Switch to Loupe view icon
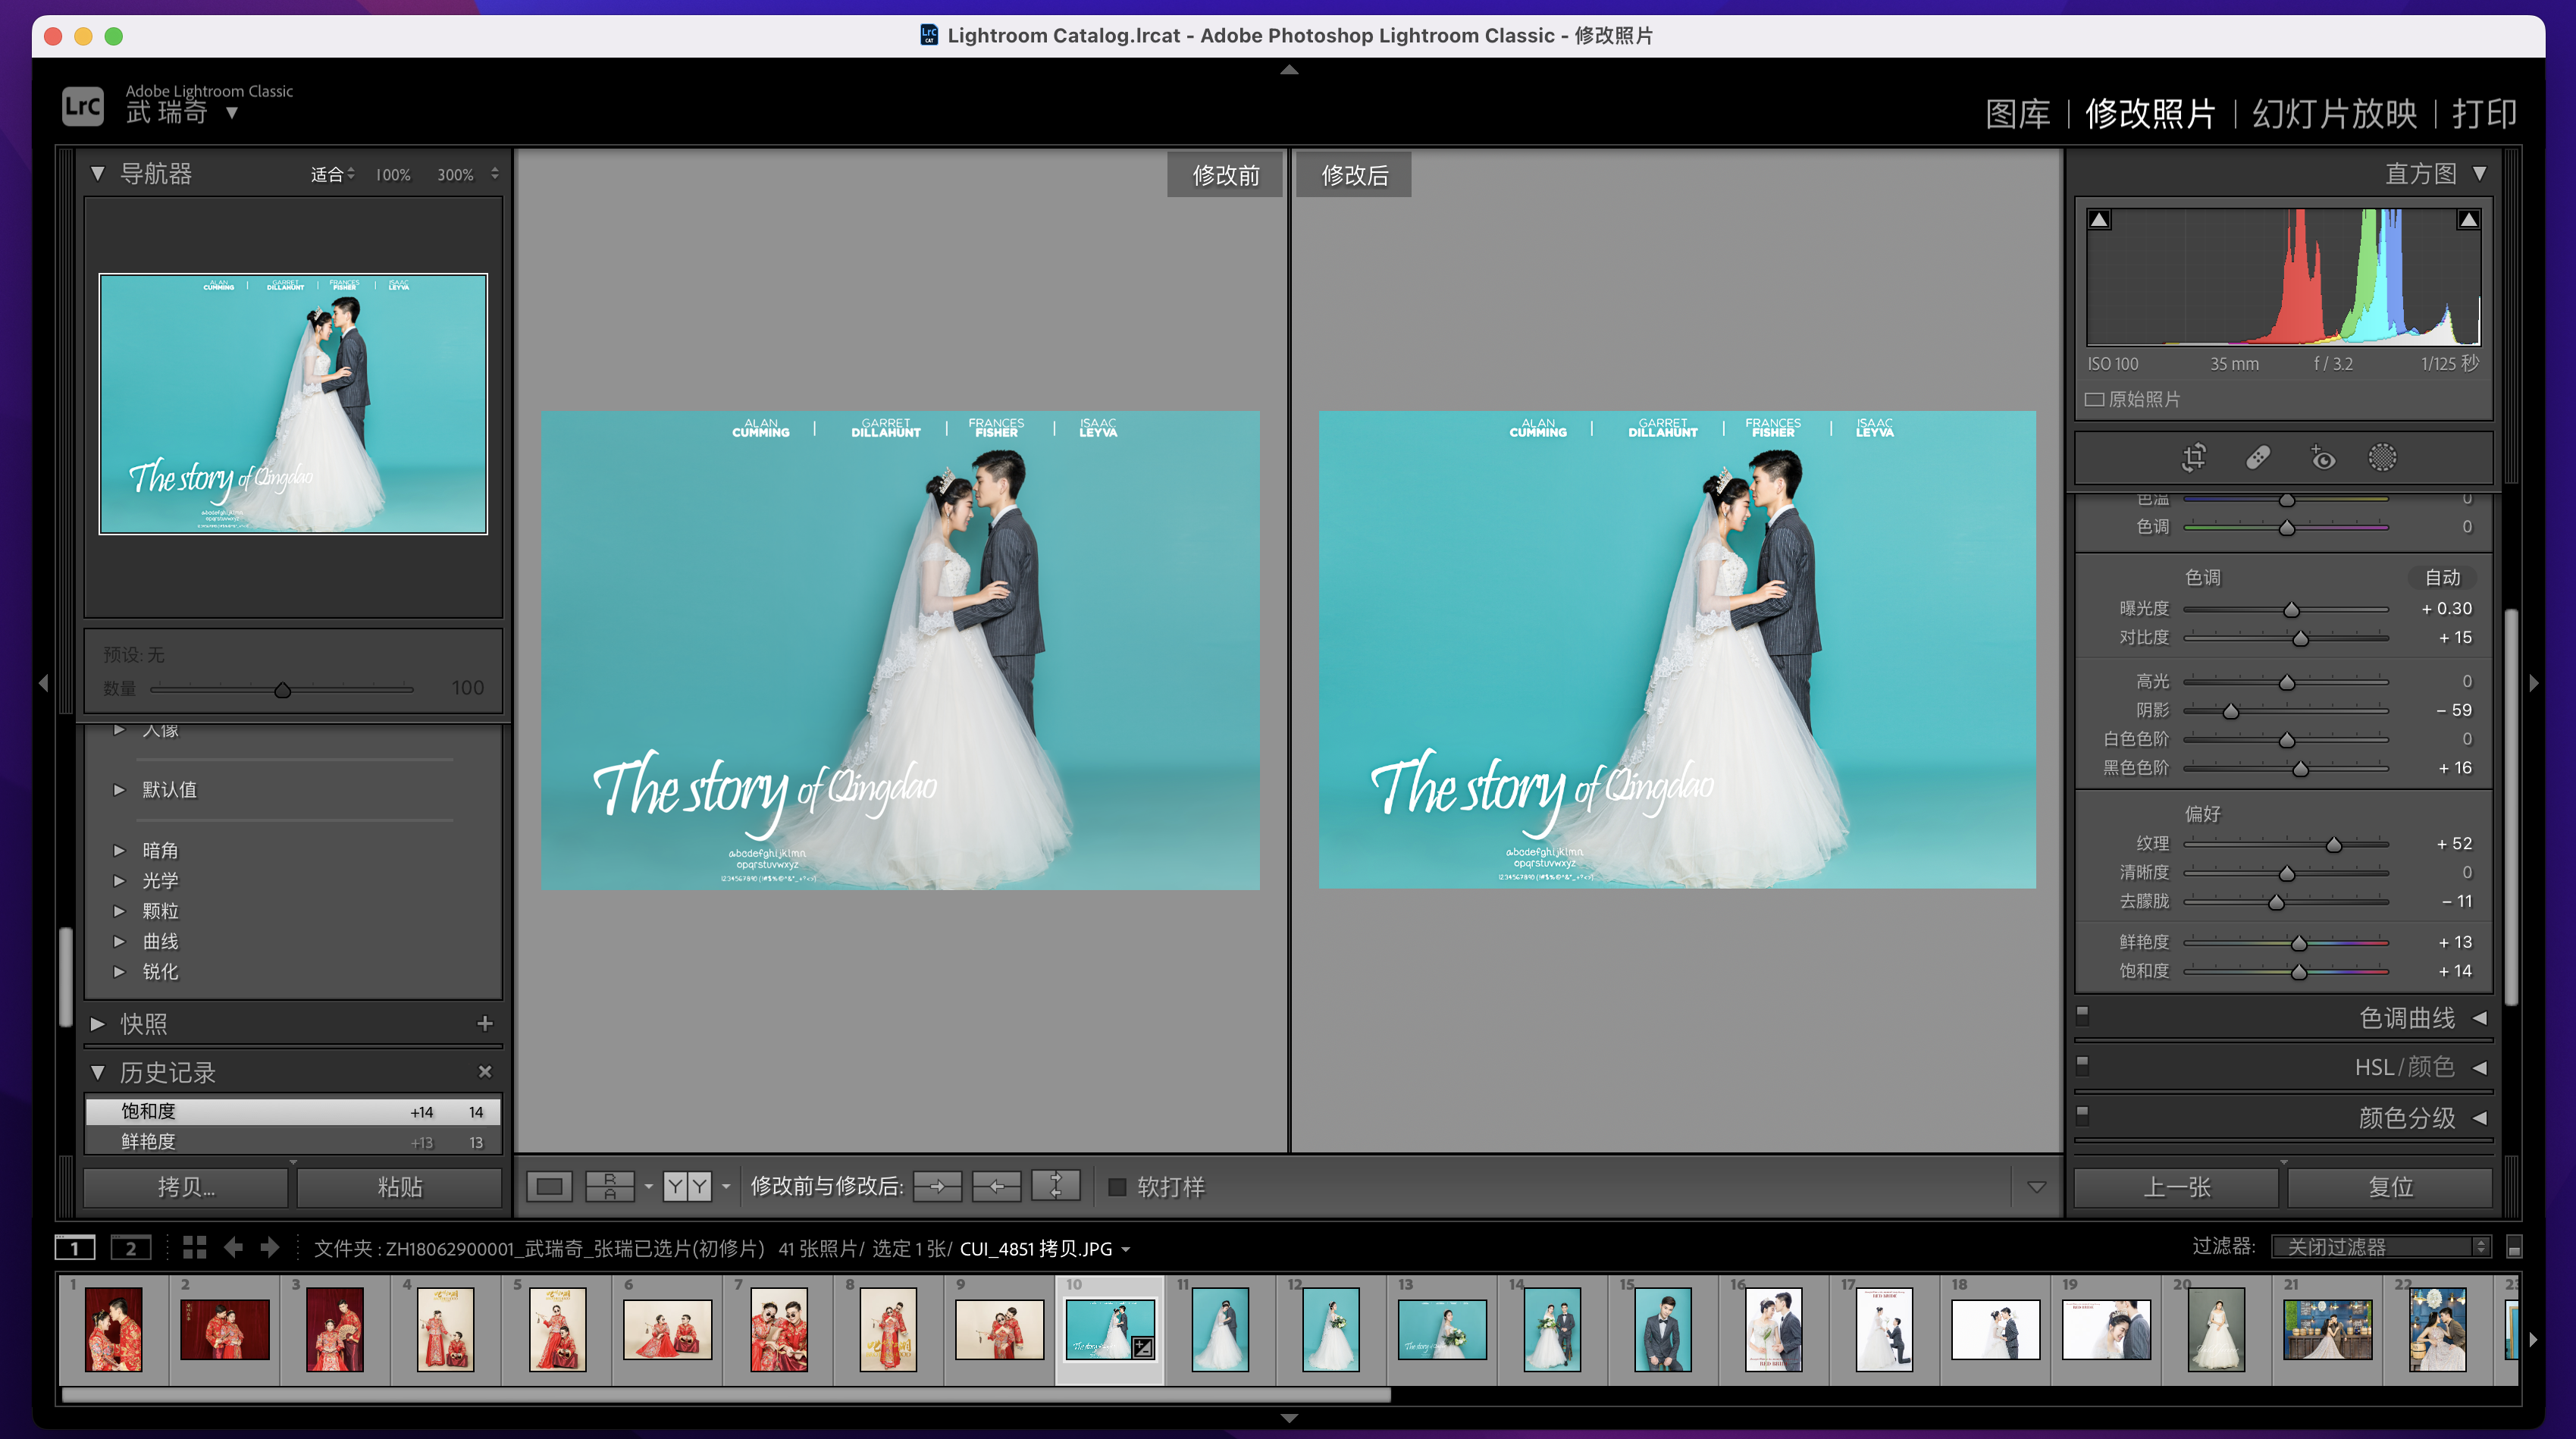2576x1439 pixels. point(549,1187)
